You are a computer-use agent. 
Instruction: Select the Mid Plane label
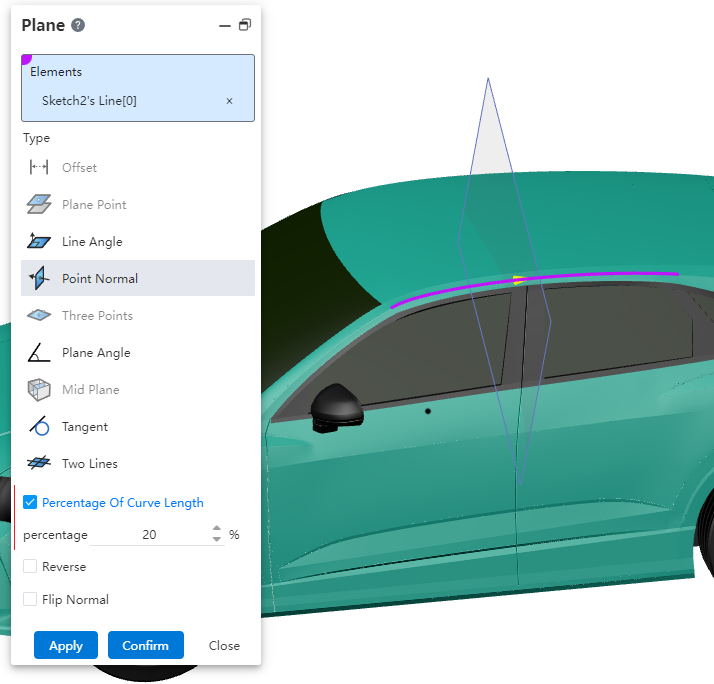[x=91, y=389]
